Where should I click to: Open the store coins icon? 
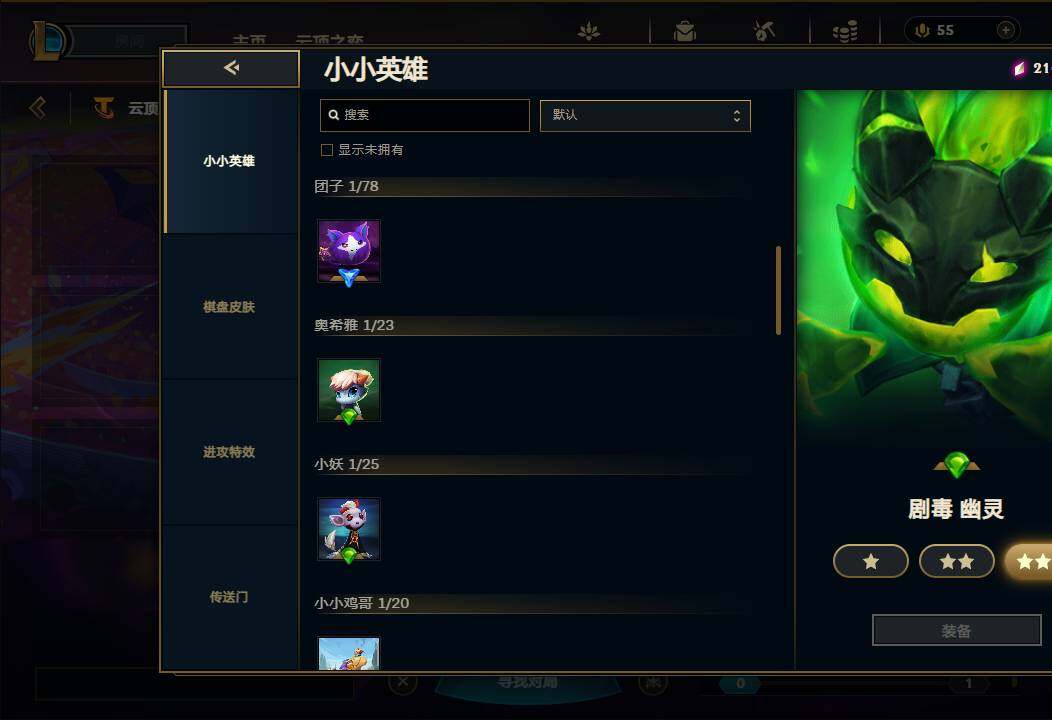click(x=845, y=31)
